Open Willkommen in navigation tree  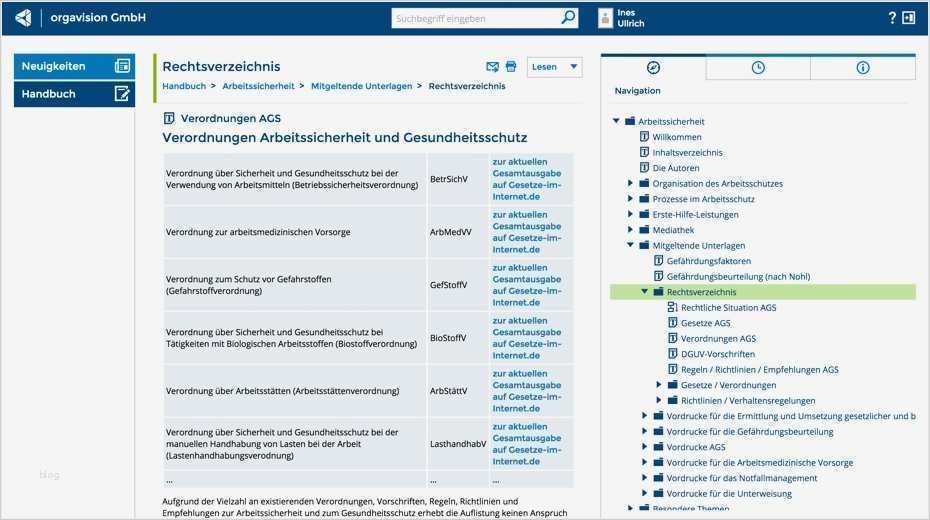pyautogui.click(x=677, y=137)
